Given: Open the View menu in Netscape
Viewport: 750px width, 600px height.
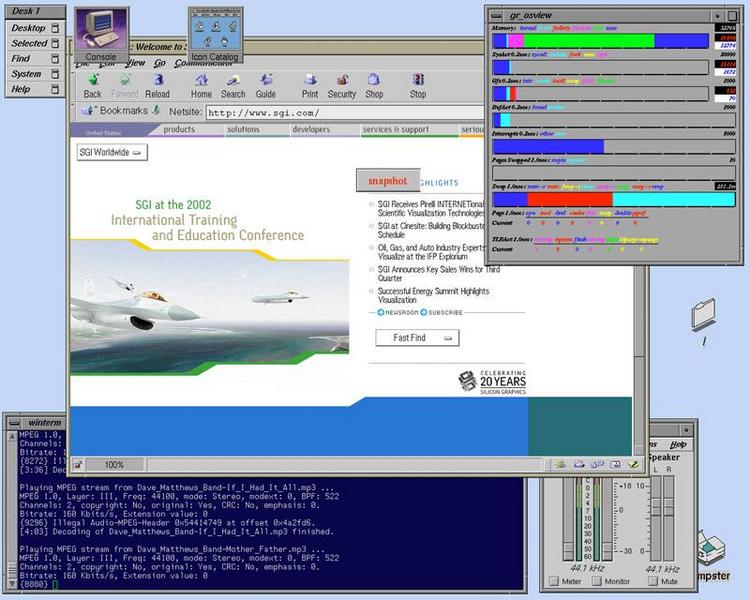Looking at the screenshot, I should 136,63.
